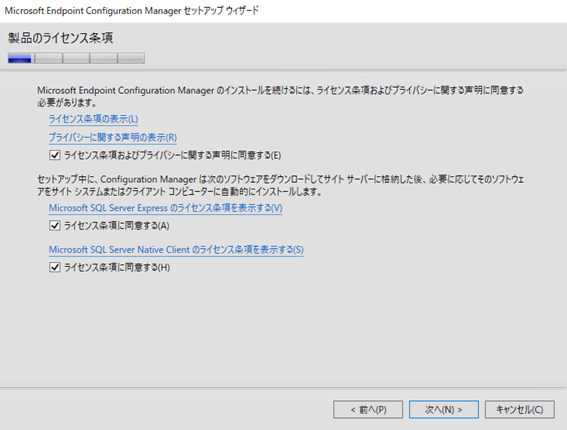View Microsoft SQL Server Native Client license link
Screen dimensions: 567x430
[176, 250]
